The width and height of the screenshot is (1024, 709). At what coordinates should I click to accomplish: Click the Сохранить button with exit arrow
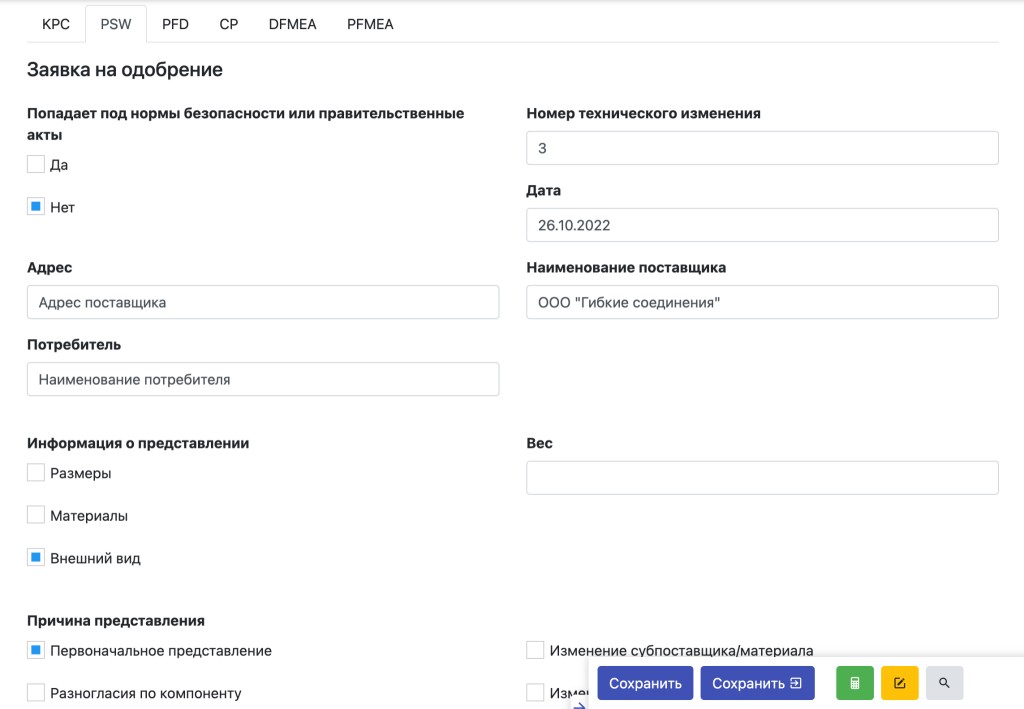pos(758,683)
